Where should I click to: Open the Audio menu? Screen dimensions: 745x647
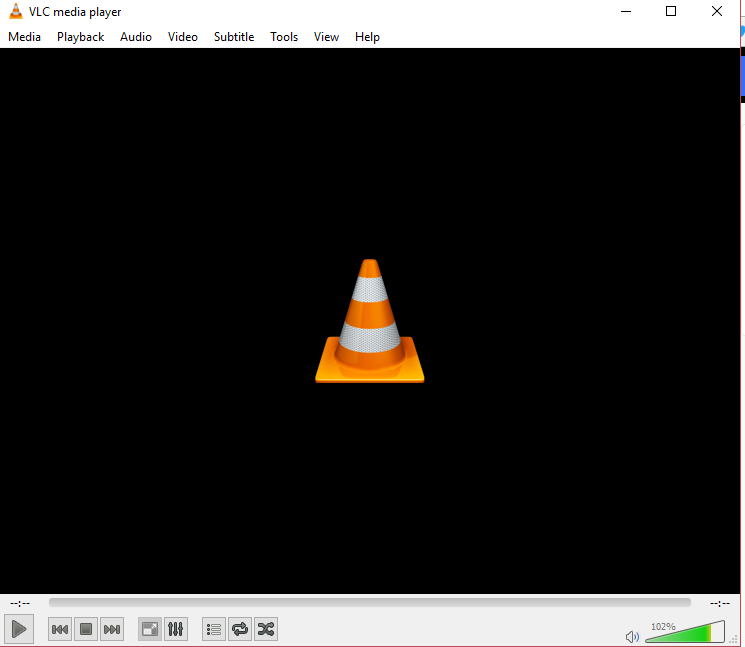coord(136,37)
